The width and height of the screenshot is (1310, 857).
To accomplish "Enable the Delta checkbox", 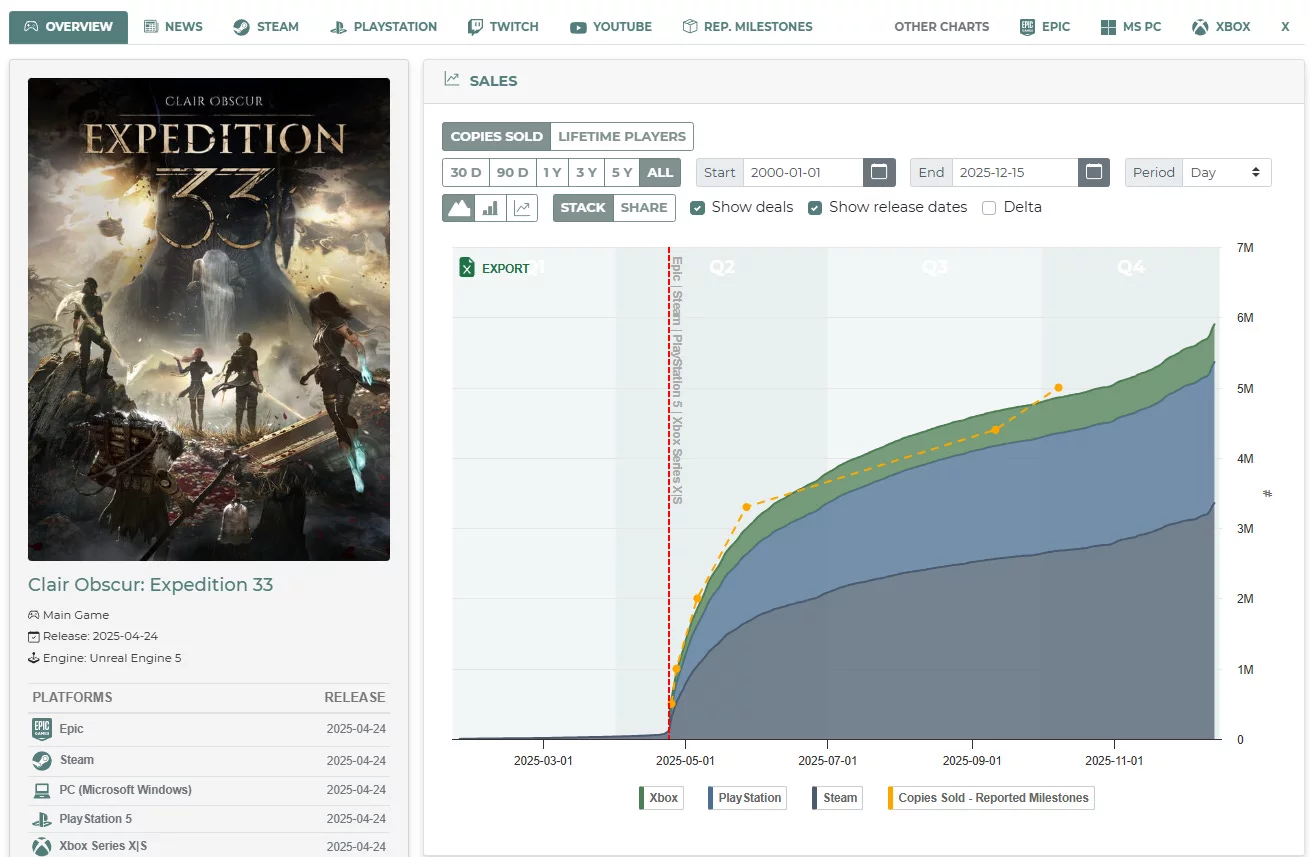I will (x=989, y=208).
